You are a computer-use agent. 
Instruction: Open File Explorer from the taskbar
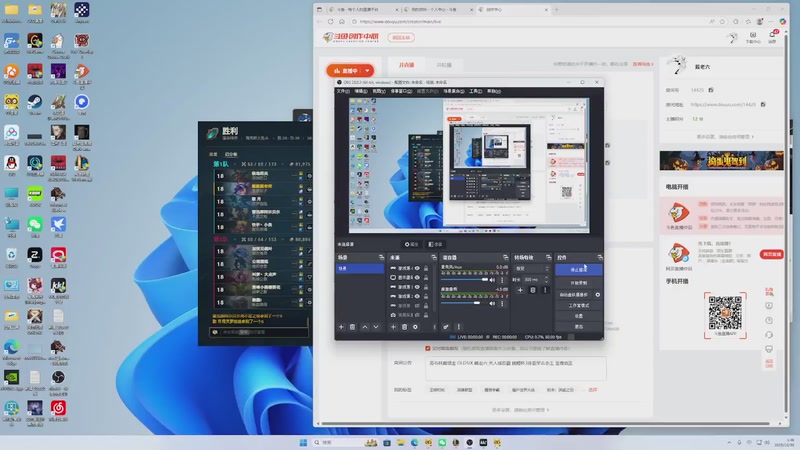(401, 442)
